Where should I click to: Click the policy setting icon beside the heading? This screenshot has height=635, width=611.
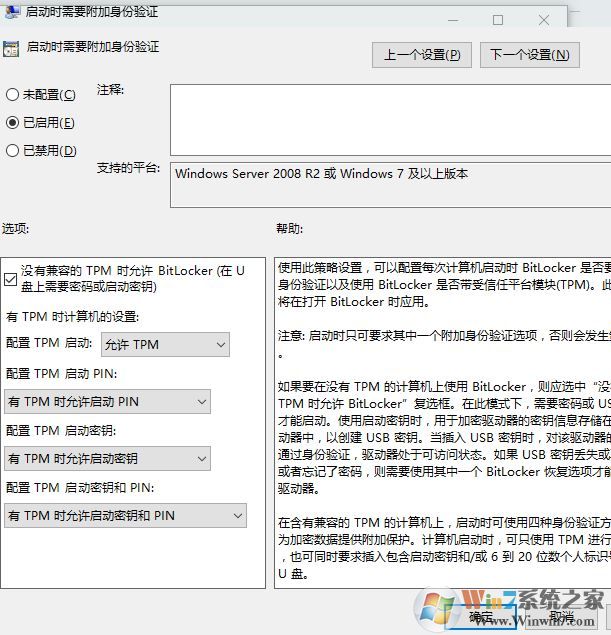point(11,49)
